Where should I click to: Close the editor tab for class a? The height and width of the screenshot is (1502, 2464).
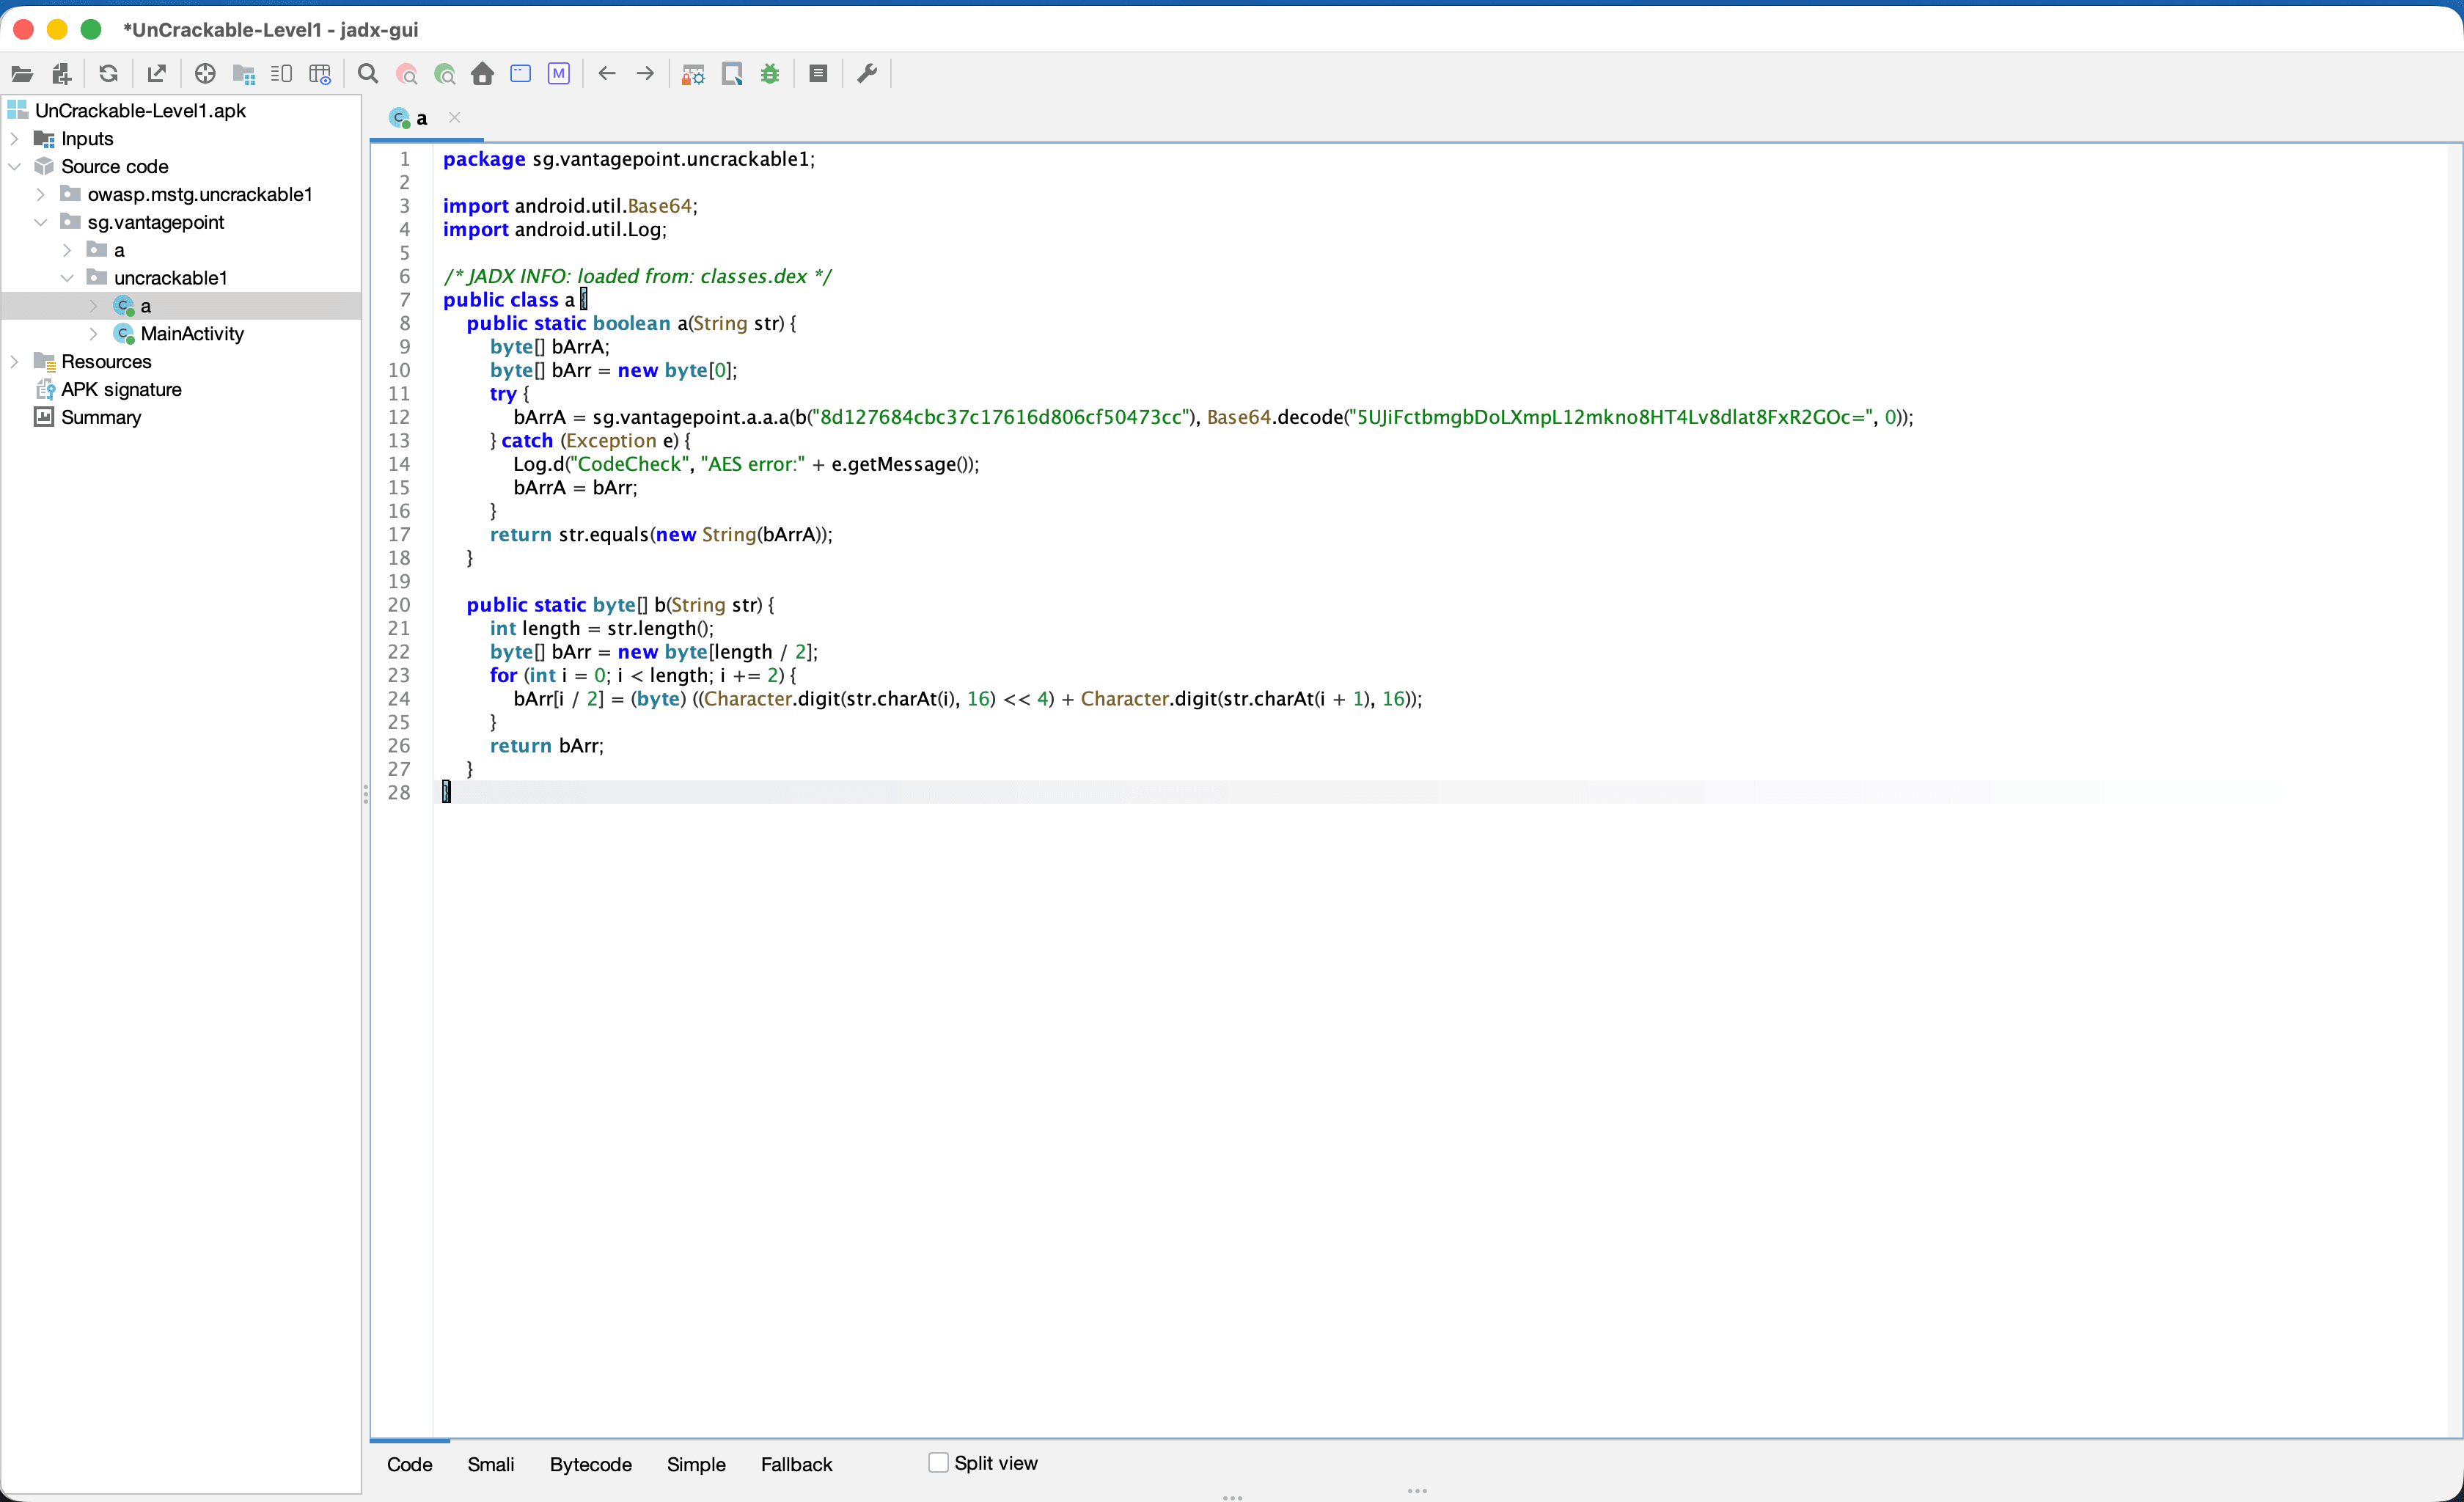[x=455, y=118]
